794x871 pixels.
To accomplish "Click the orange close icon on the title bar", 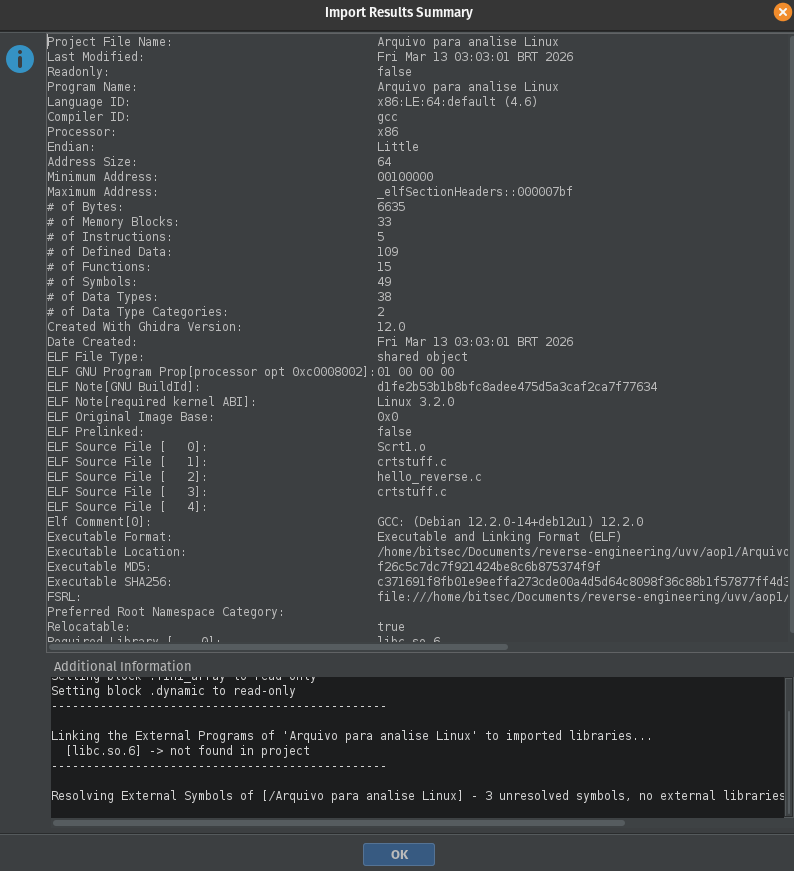I will click(x=783, y=12).
